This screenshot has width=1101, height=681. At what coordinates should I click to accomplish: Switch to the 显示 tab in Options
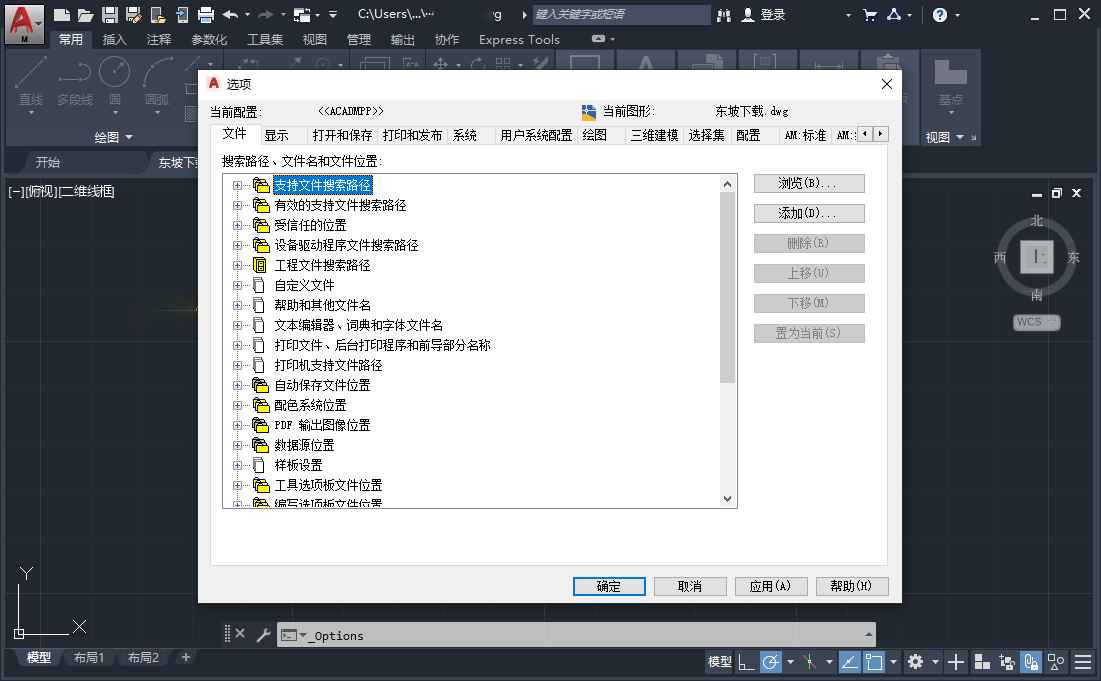coord(277,135)
